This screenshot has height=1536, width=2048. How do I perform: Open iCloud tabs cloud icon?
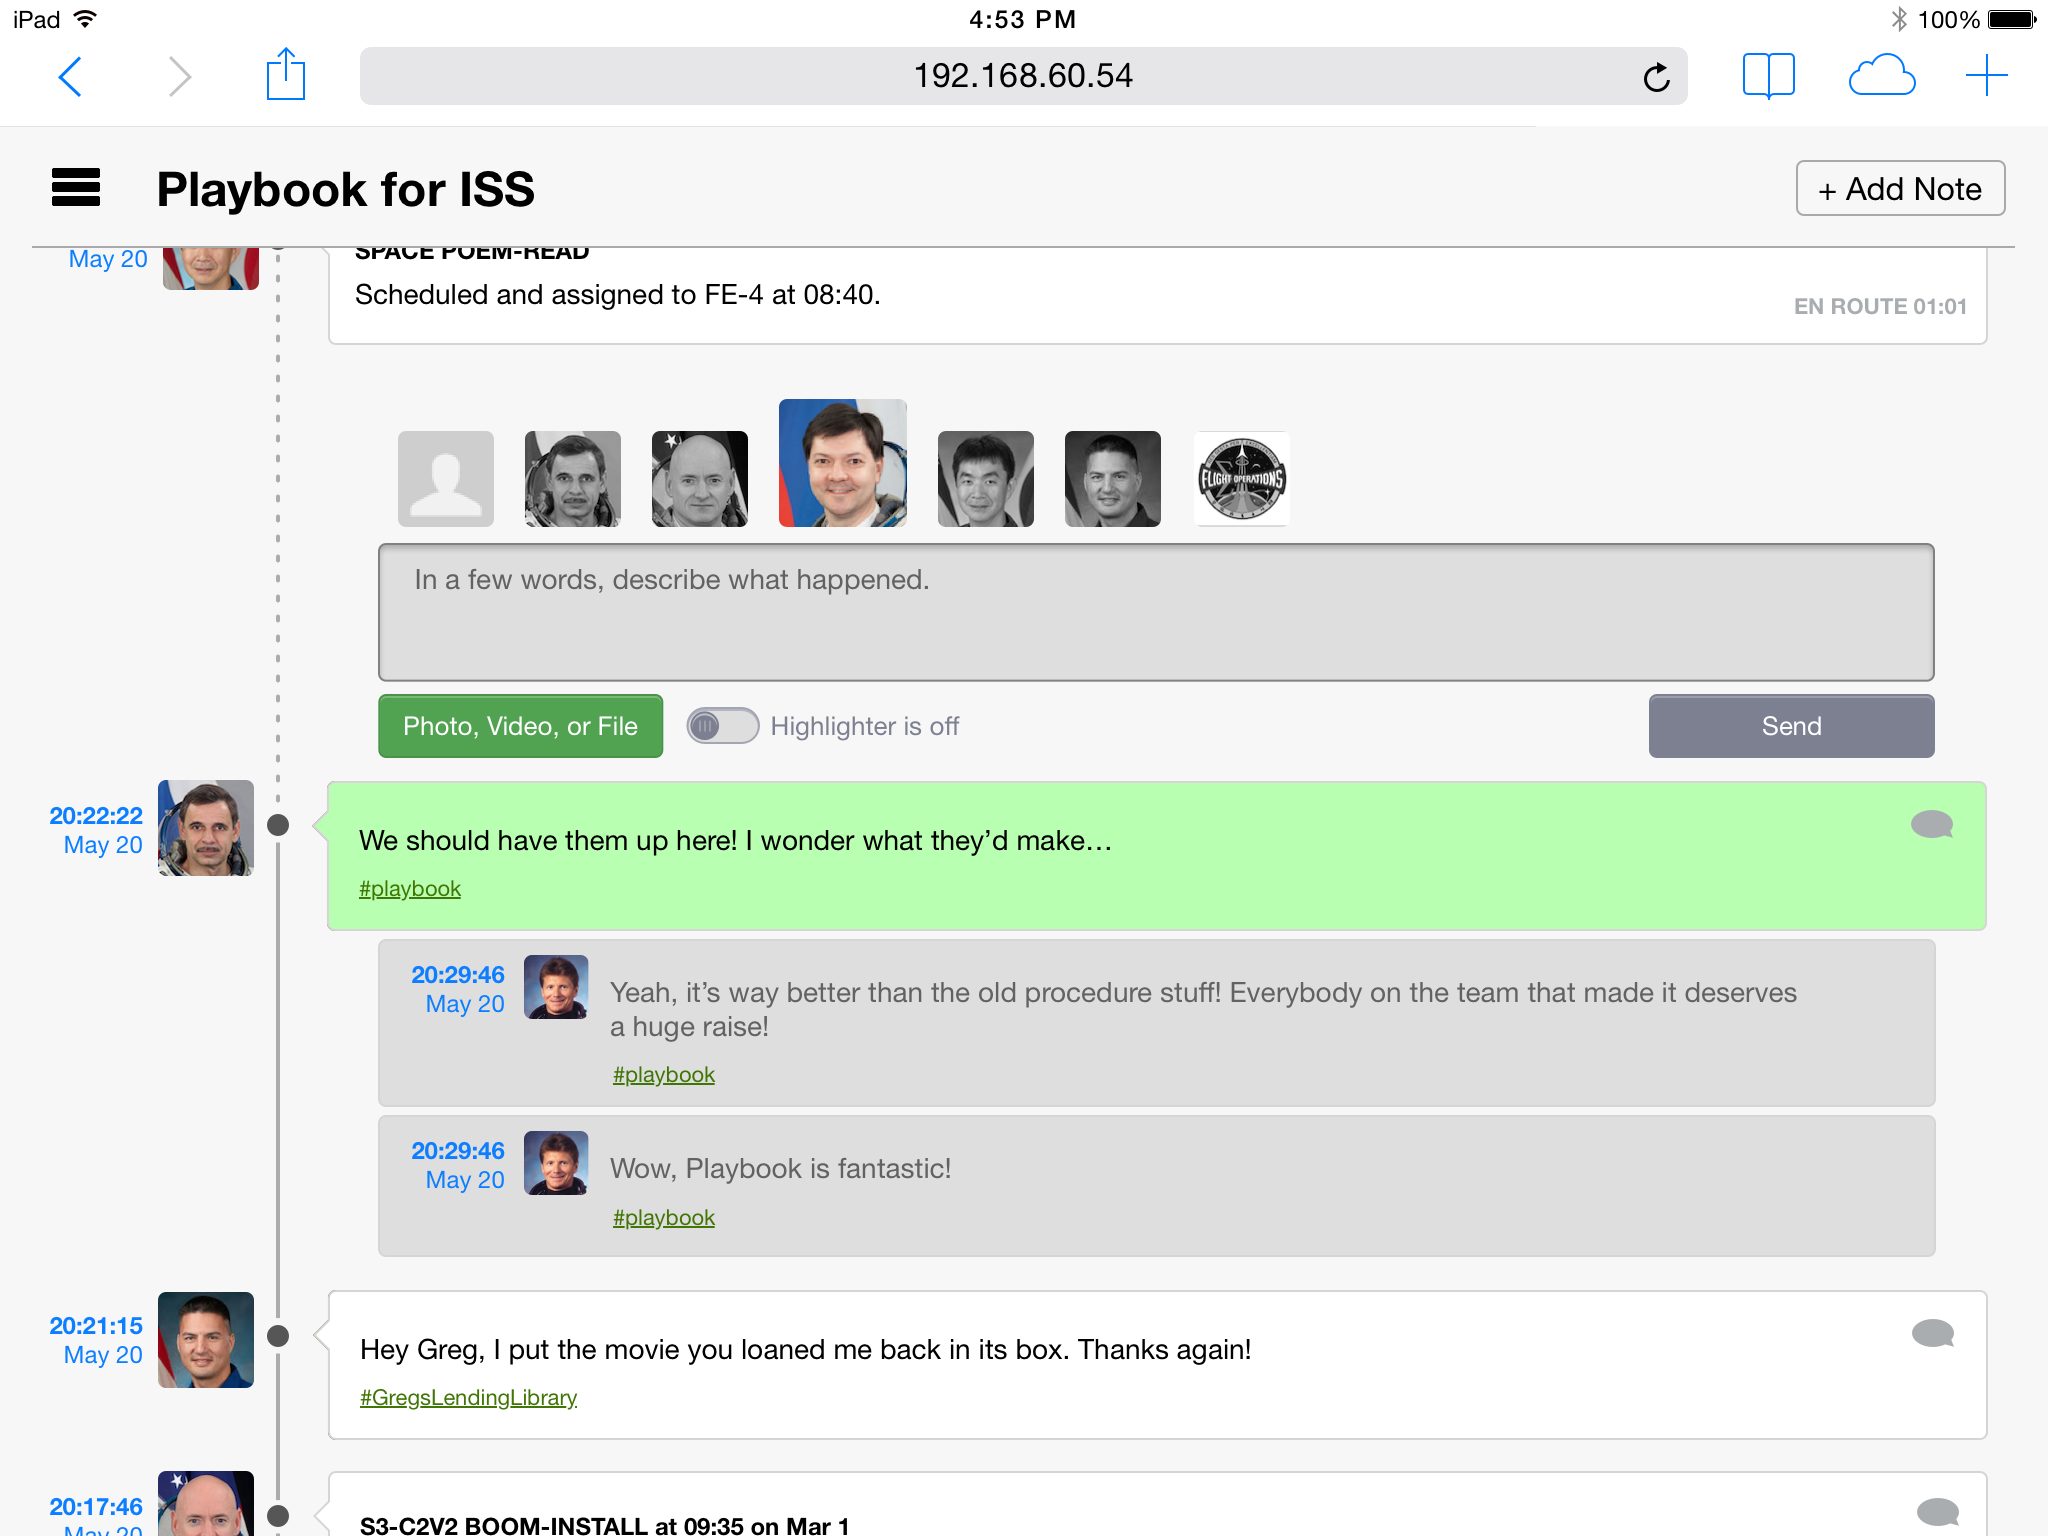1882,76
